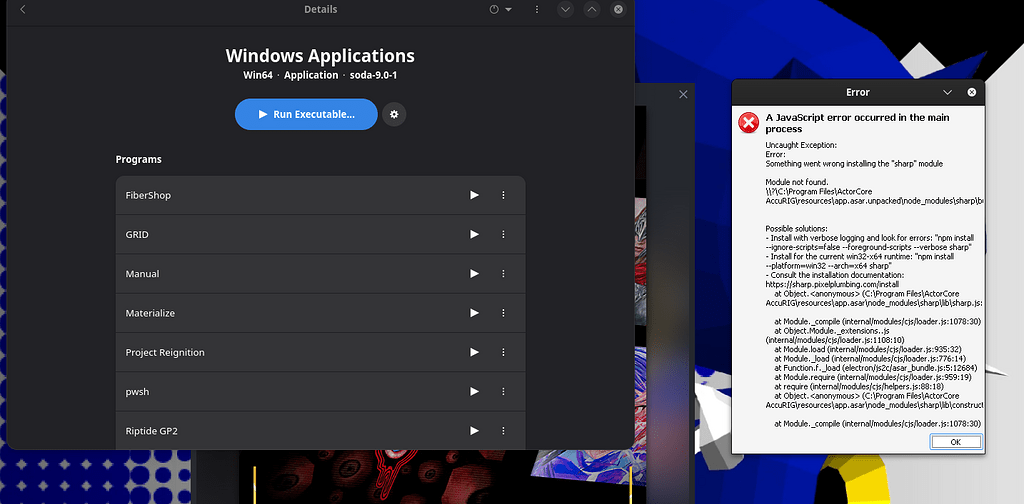Click the Run Executable button
The width and height of the screenshot is (1024, 504).
306,114
